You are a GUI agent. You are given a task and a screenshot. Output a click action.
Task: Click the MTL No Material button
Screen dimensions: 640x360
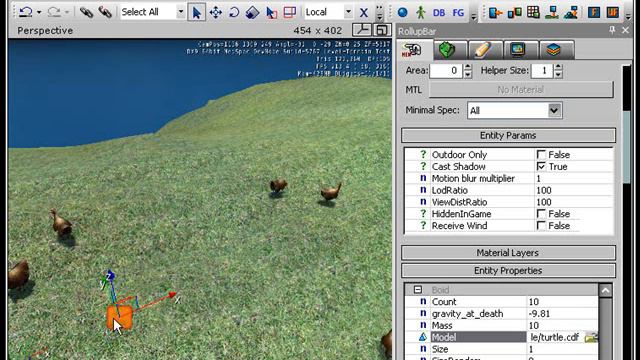tap(521, 90)
